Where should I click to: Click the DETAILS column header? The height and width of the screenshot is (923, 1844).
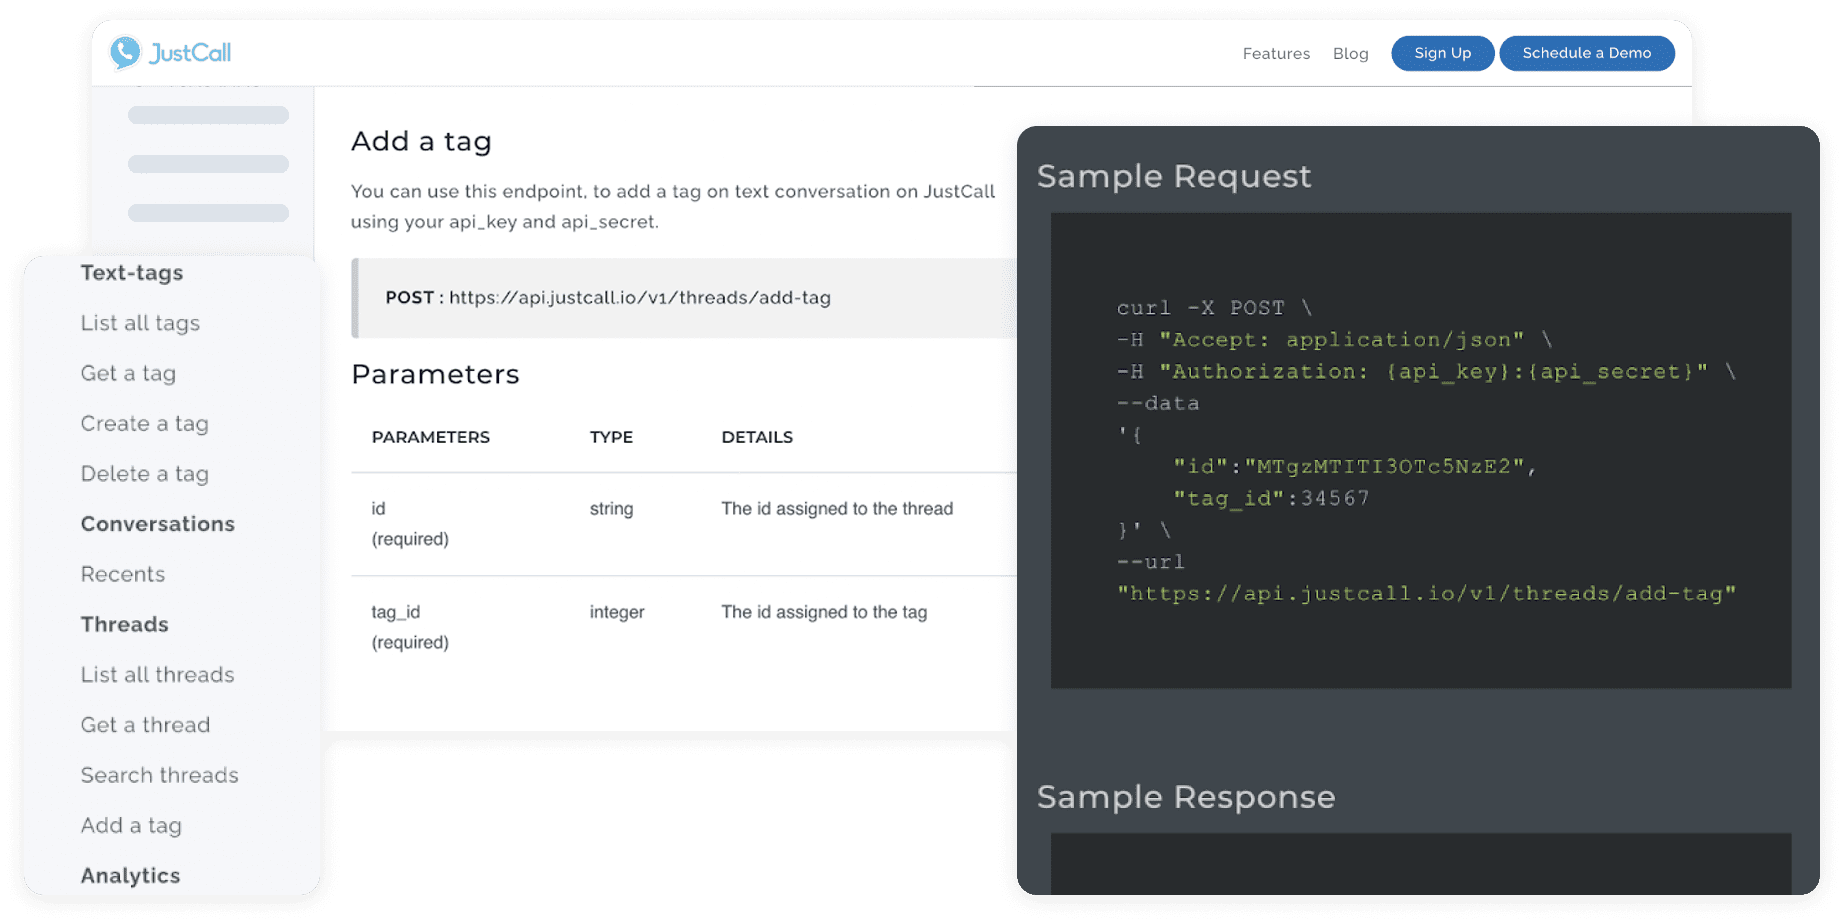coord(757,437)
